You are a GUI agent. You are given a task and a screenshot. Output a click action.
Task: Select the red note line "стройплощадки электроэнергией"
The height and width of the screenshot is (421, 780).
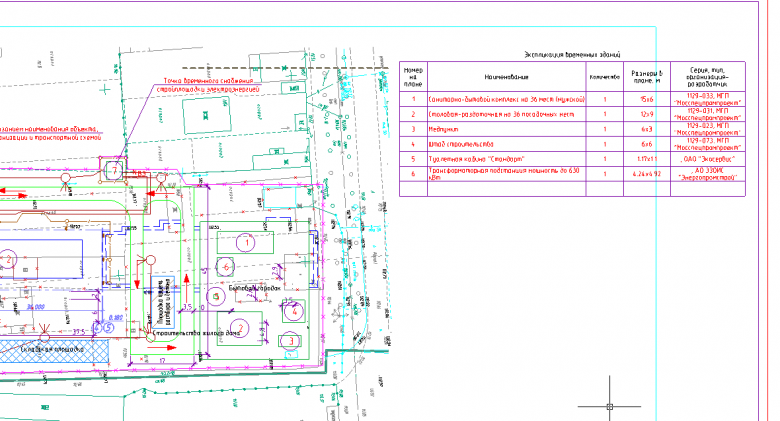click(208, 89)
